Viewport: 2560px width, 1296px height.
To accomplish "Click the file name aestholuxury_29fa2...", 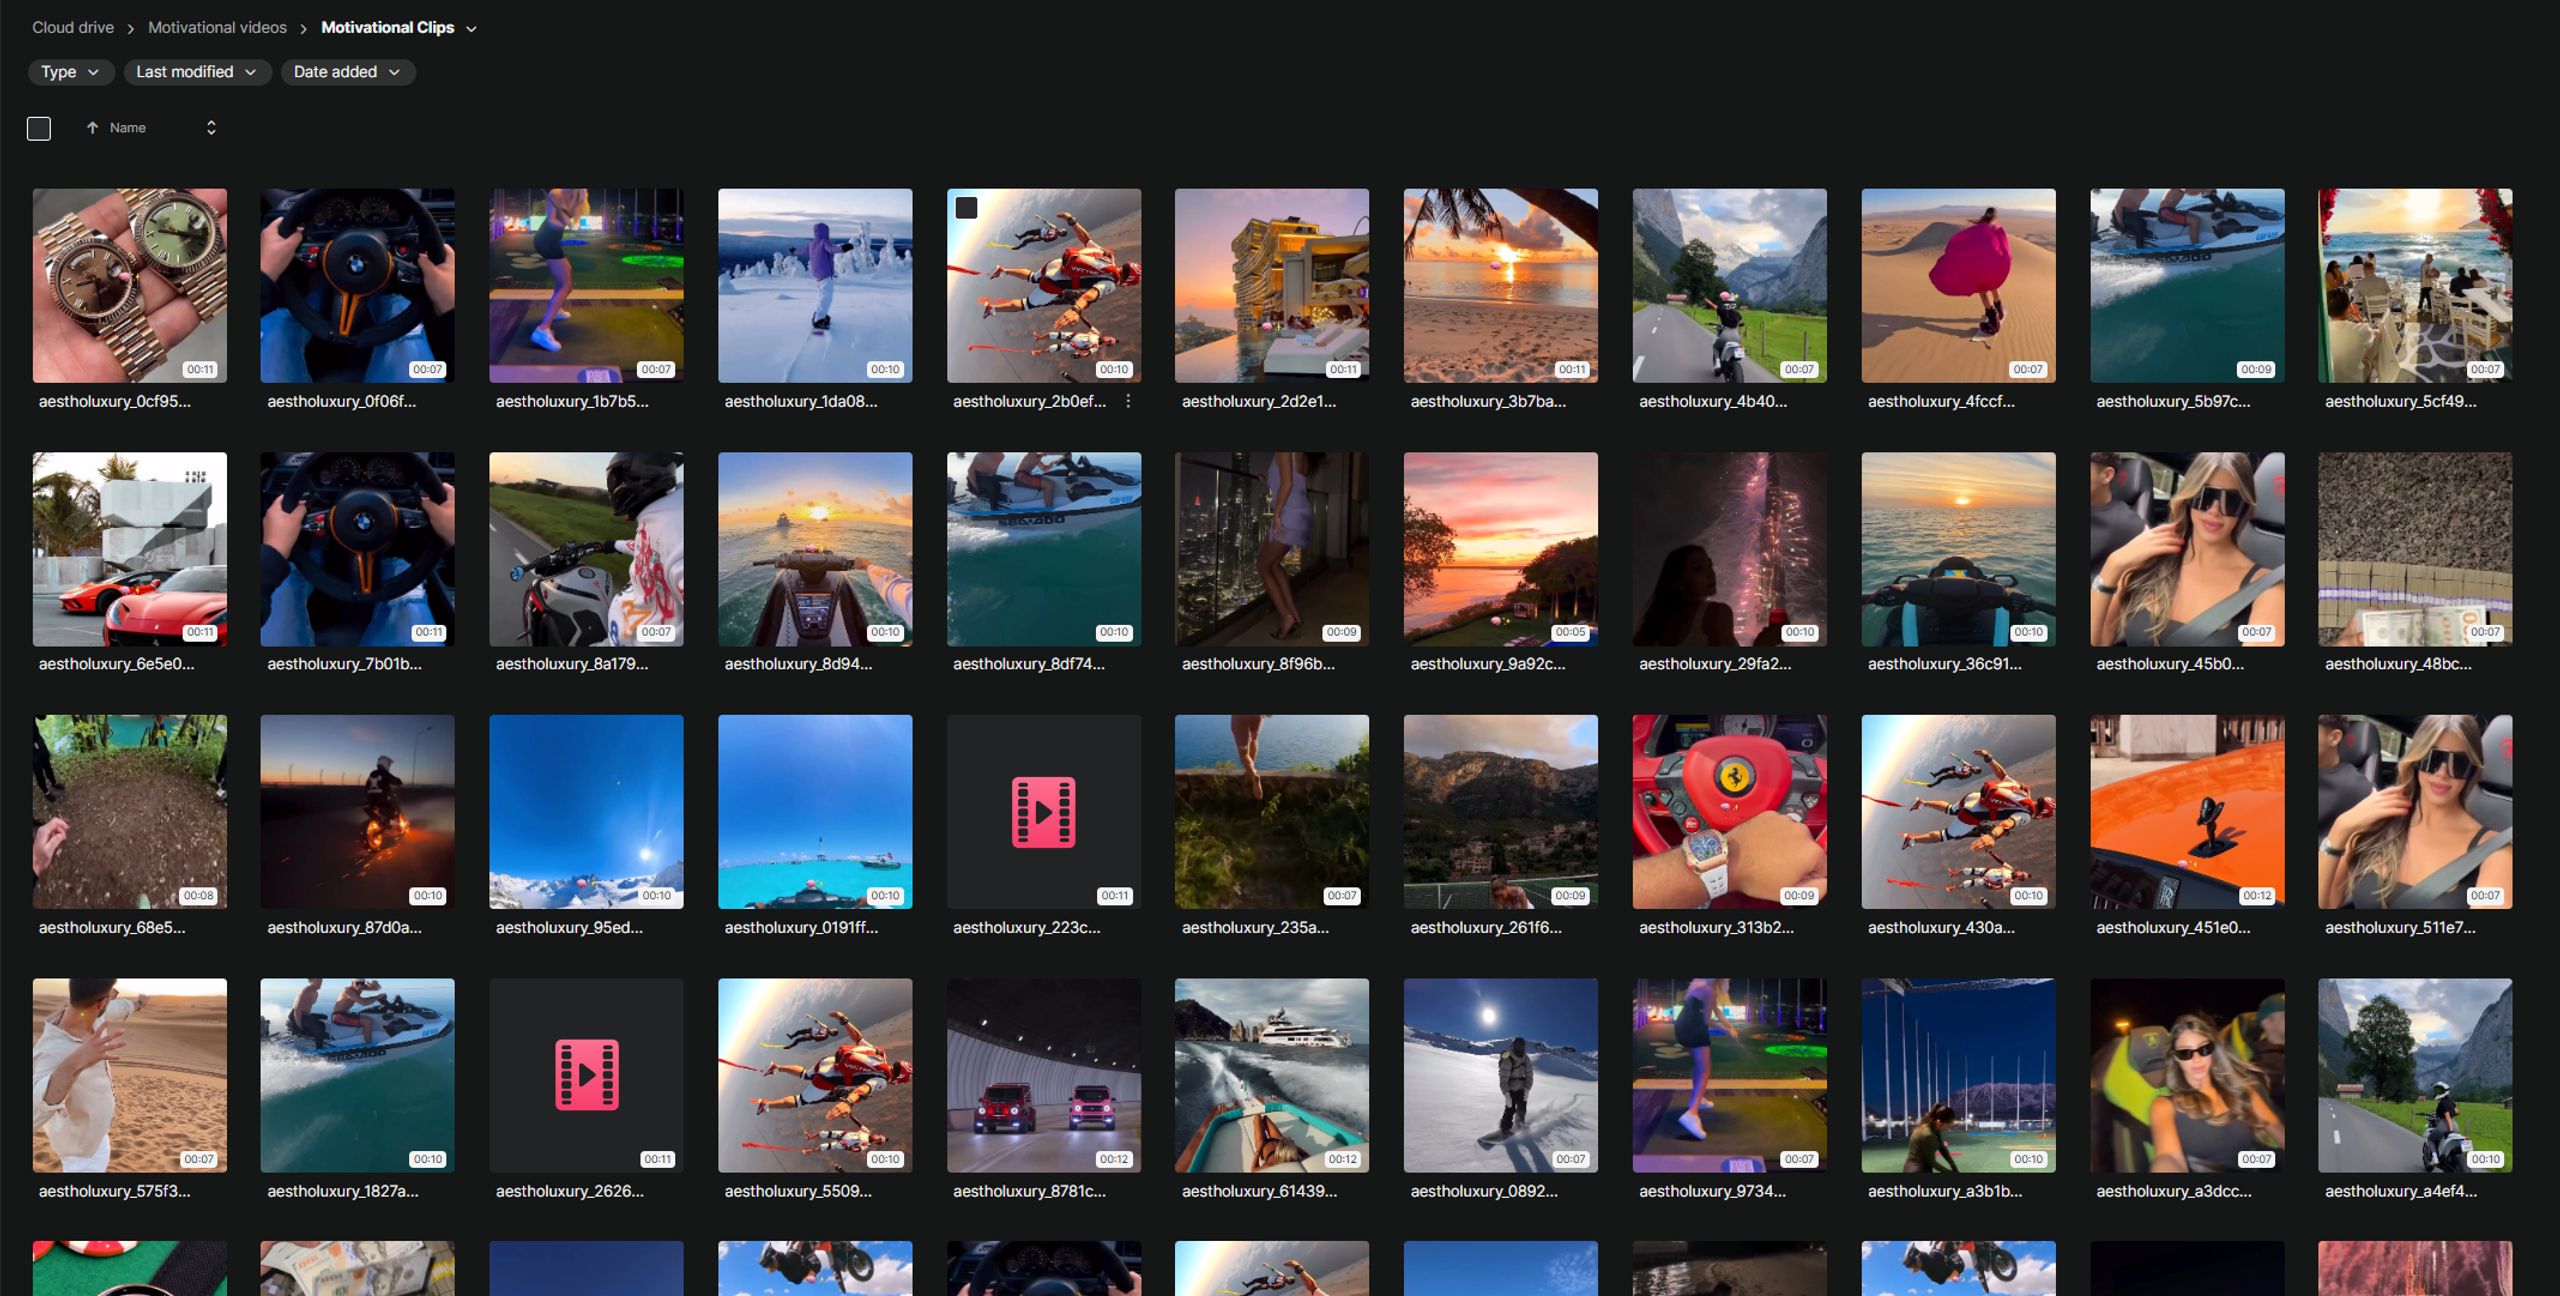I will 1715,664.
